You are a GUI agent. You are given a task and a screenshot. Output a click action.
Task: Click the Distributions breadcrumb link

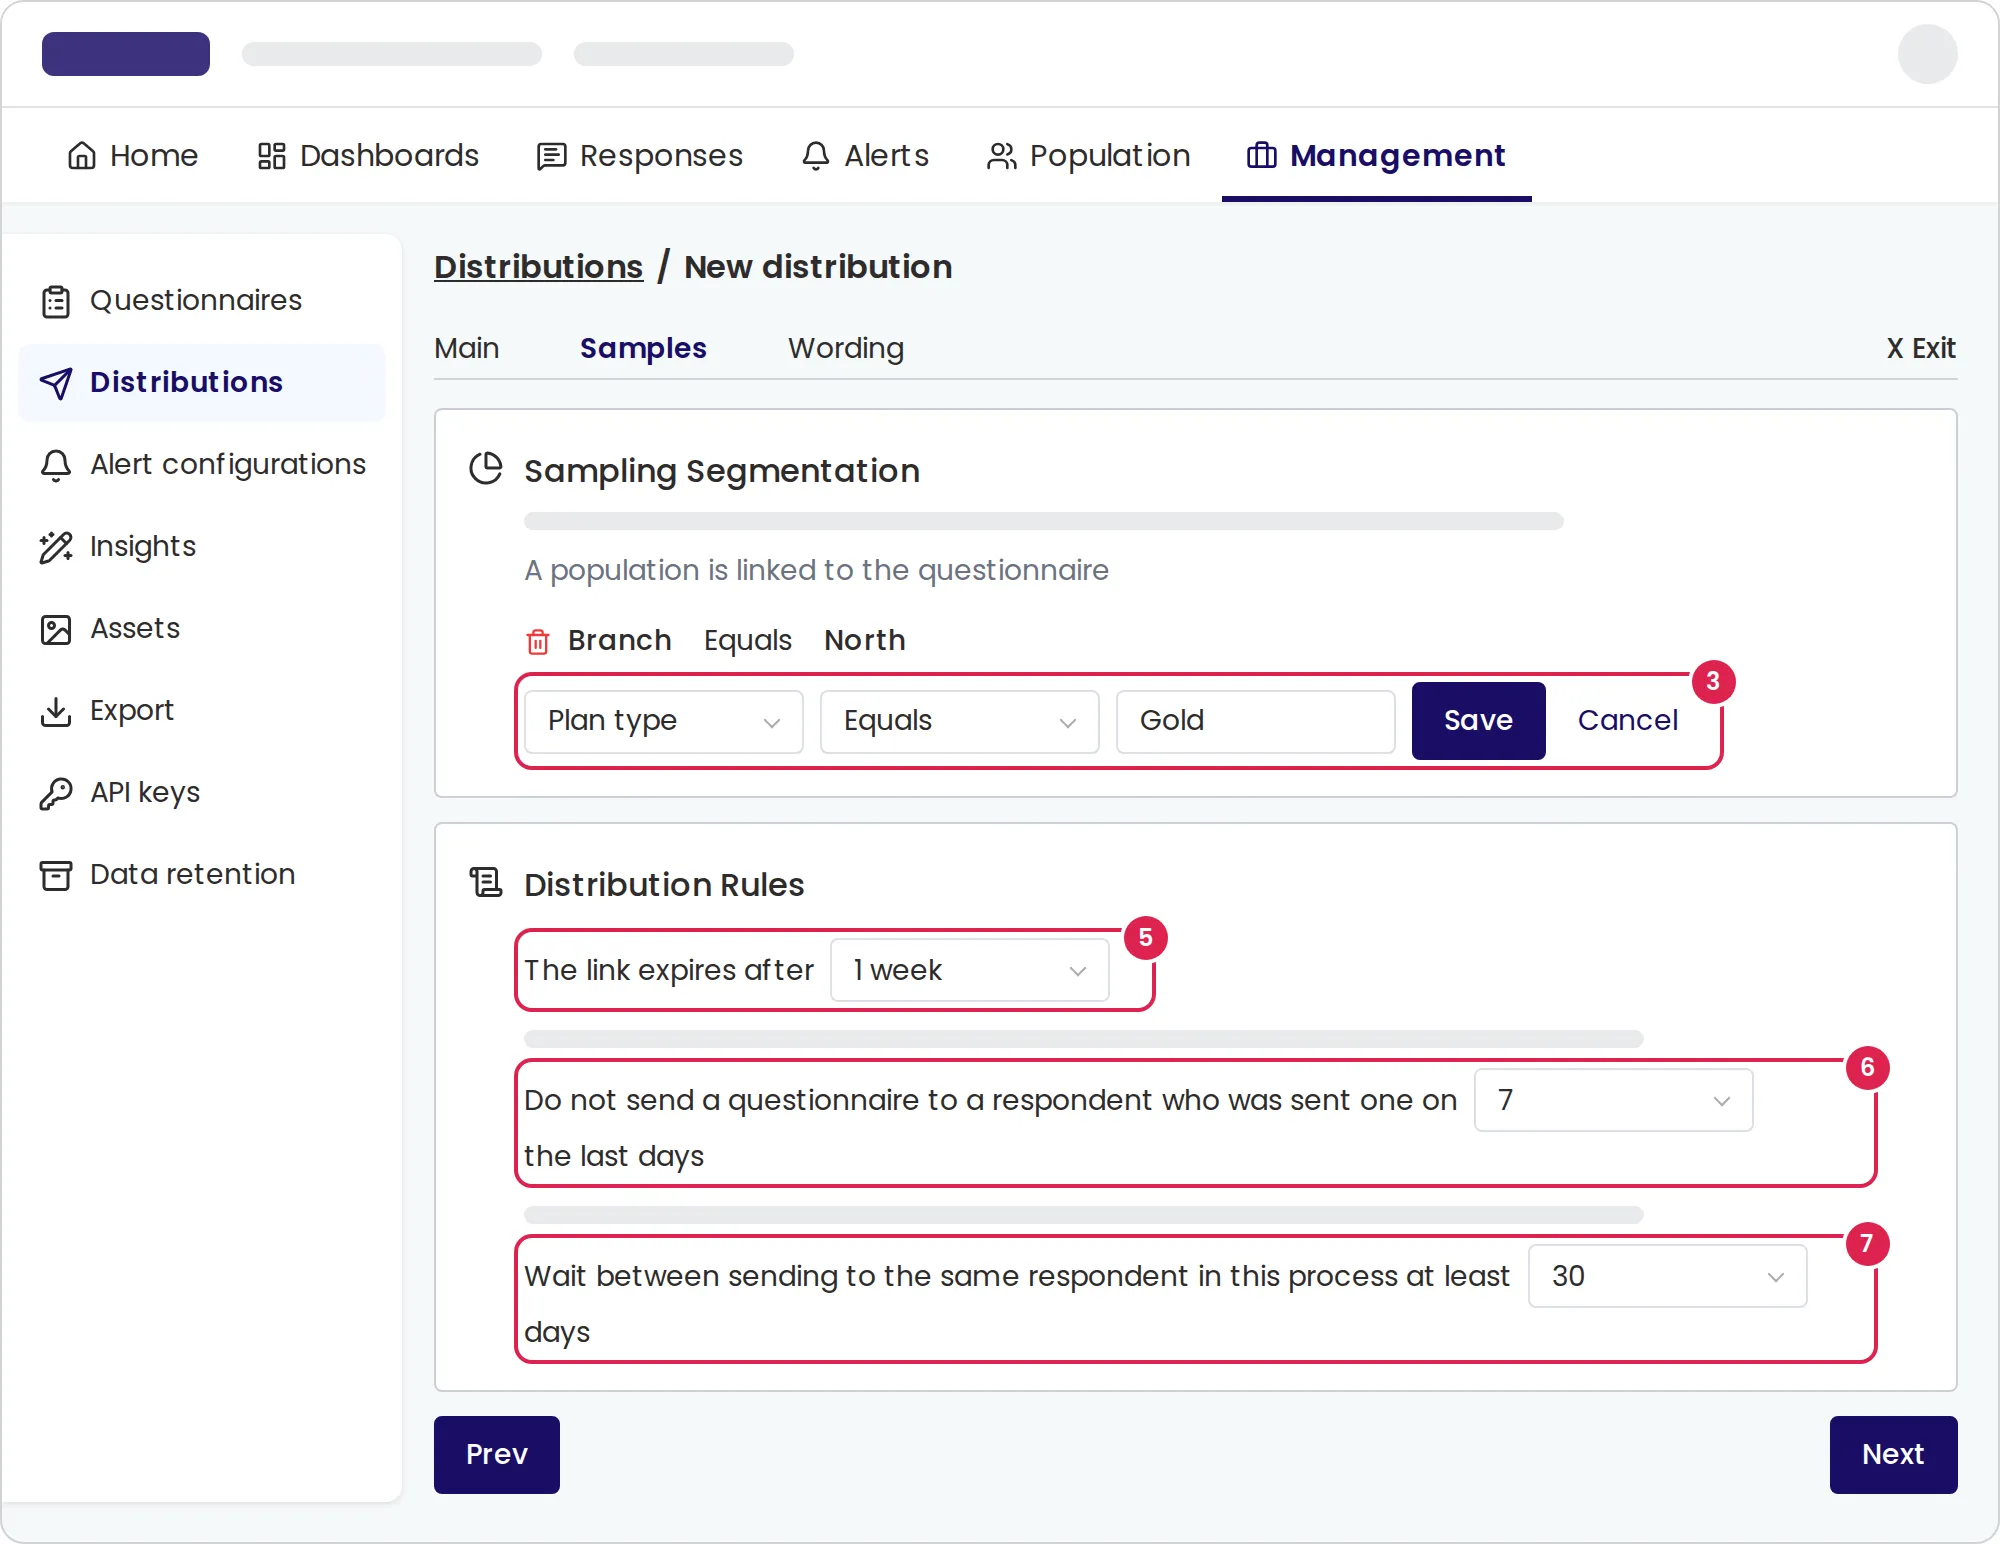[x=539, y=267]
